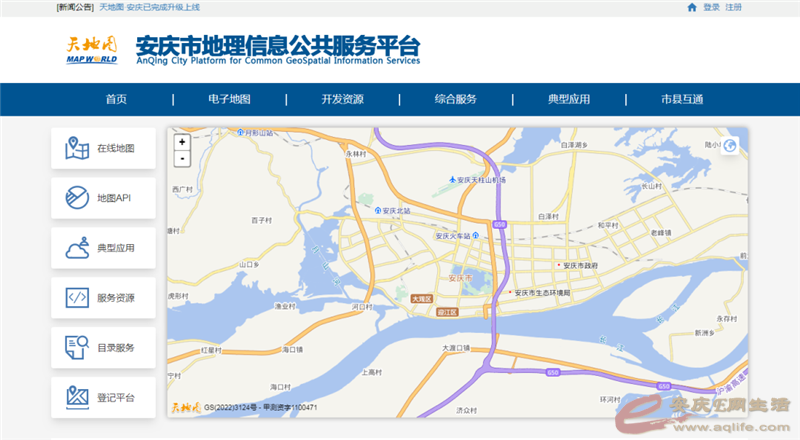Image resolution: width=800 pixels, height=440 pixels.
Task: Click the 服务资源 code brackets icon
Action: click(77, 297)
